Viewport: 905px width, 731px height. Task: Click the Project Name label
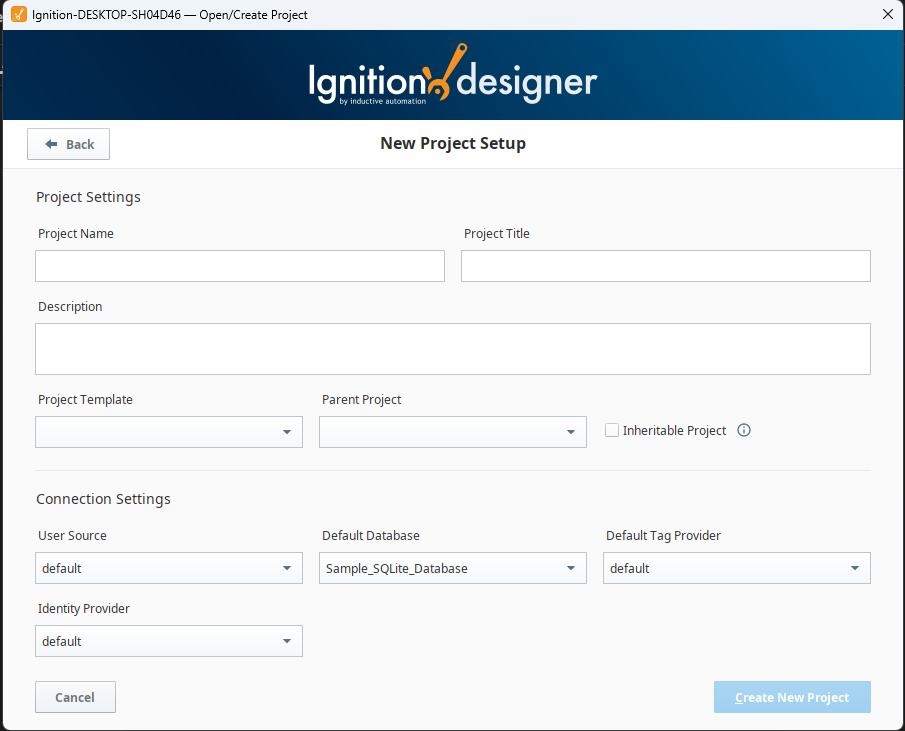76,234
